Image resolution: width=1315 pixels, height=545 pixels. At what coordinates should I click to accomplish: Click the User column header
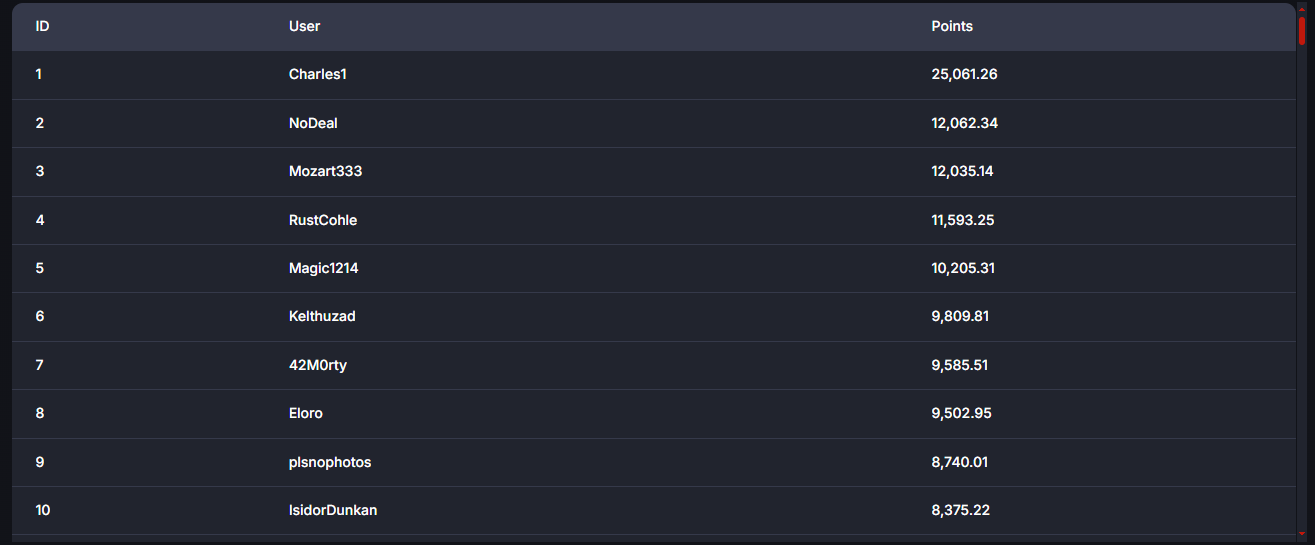point(304,26)
